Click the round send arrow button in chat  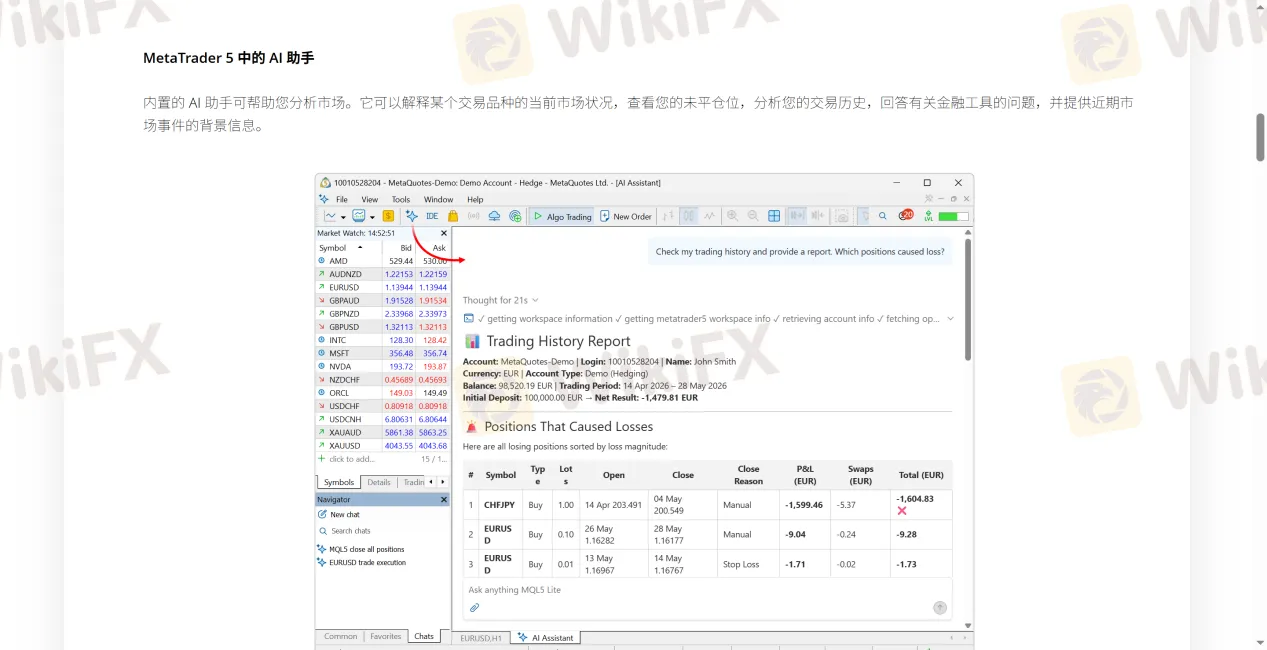tap(940, 607)
